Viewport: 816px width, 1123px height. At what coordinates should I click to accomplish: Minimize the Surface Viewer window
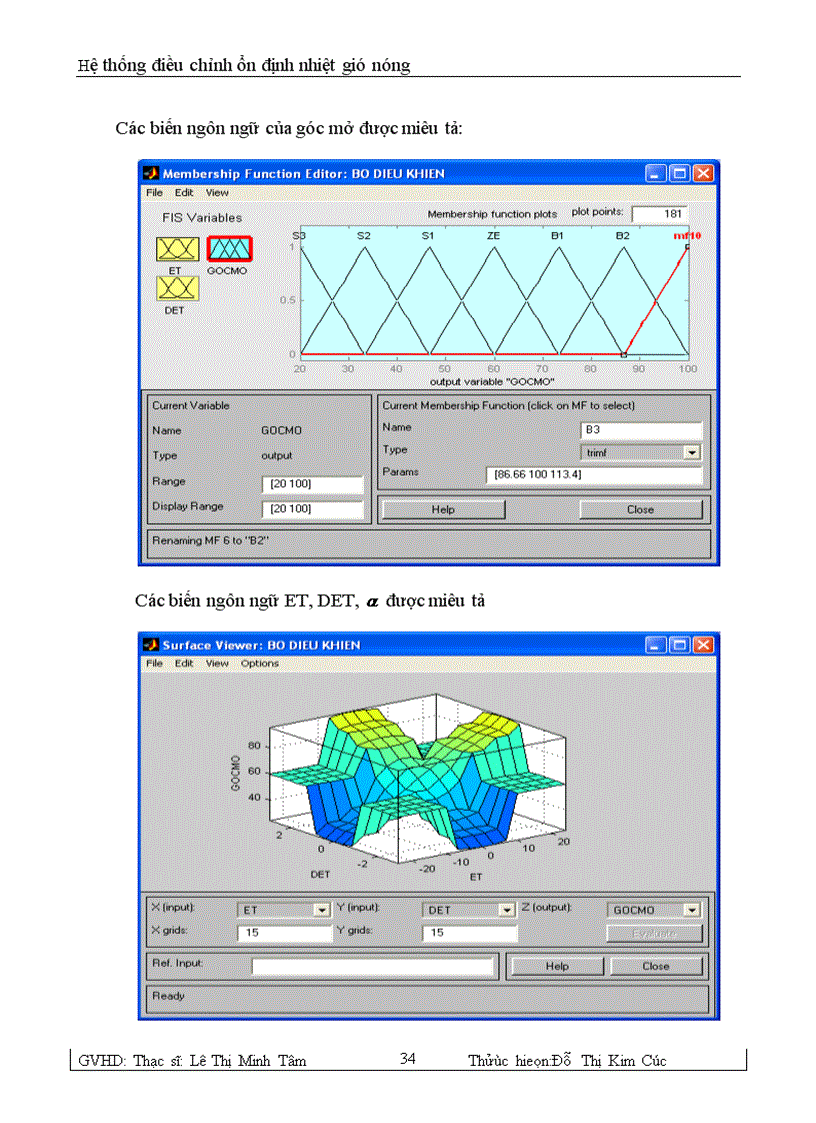click(x=656, y=645)
